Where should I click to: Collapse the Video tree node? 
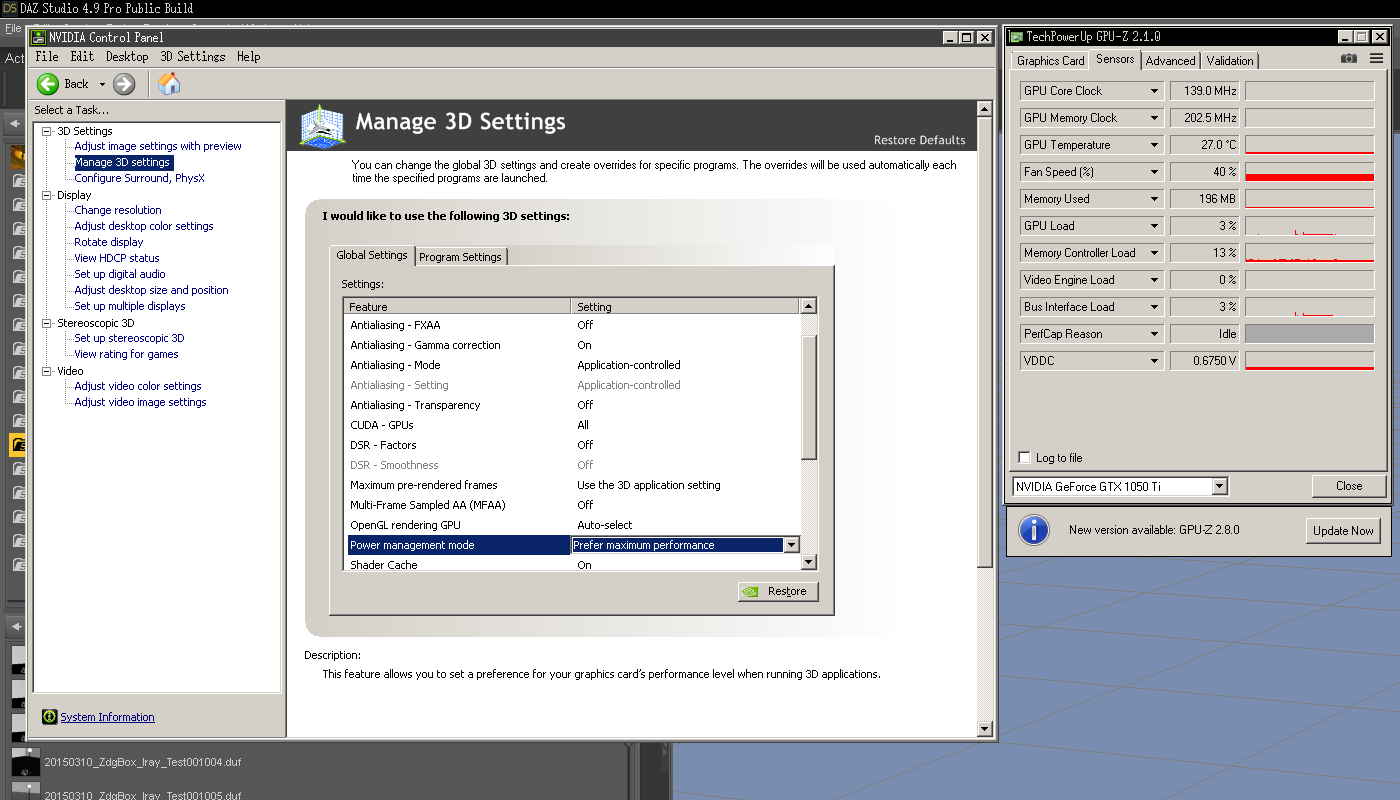pos(46,371)
